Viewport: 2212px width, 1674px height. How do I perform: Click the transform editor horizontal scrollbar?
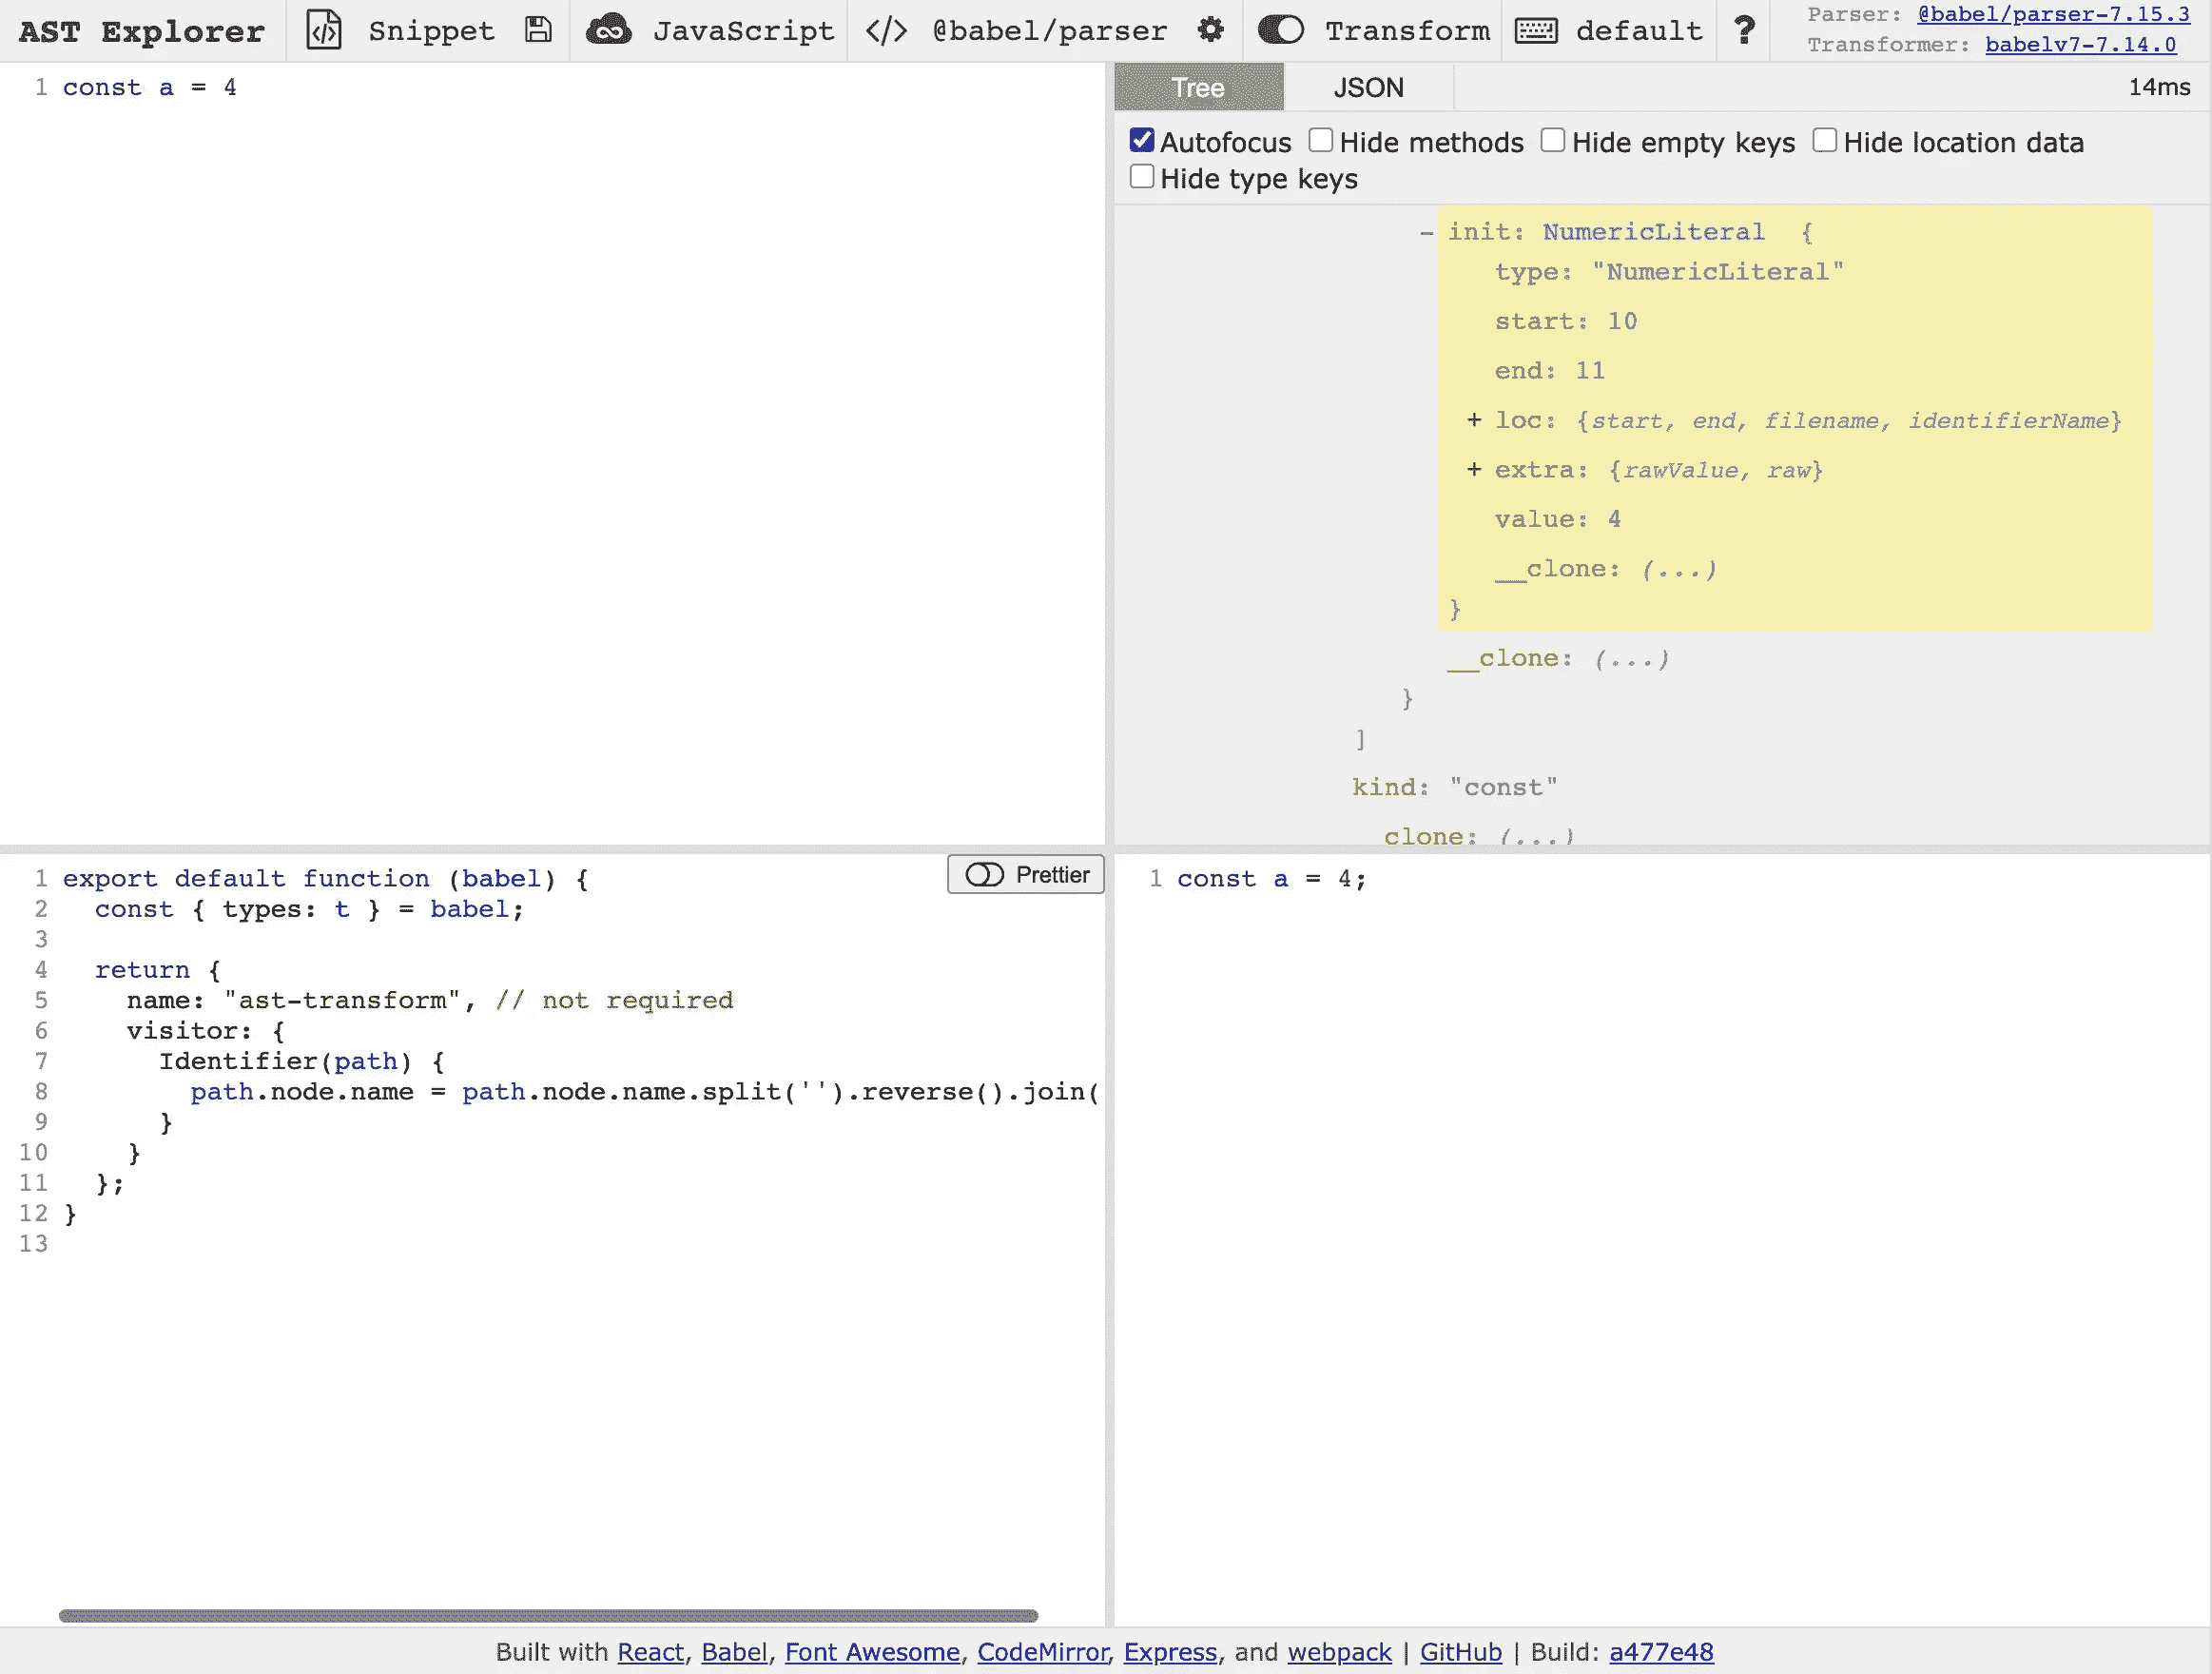548,1616
